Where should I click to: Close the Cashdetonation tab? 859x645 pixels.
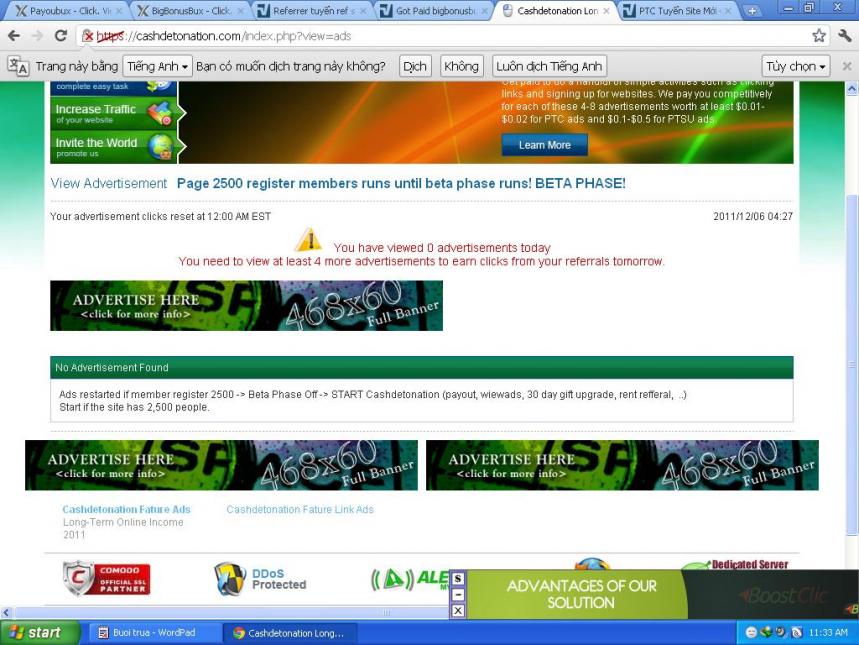point(606,10)
